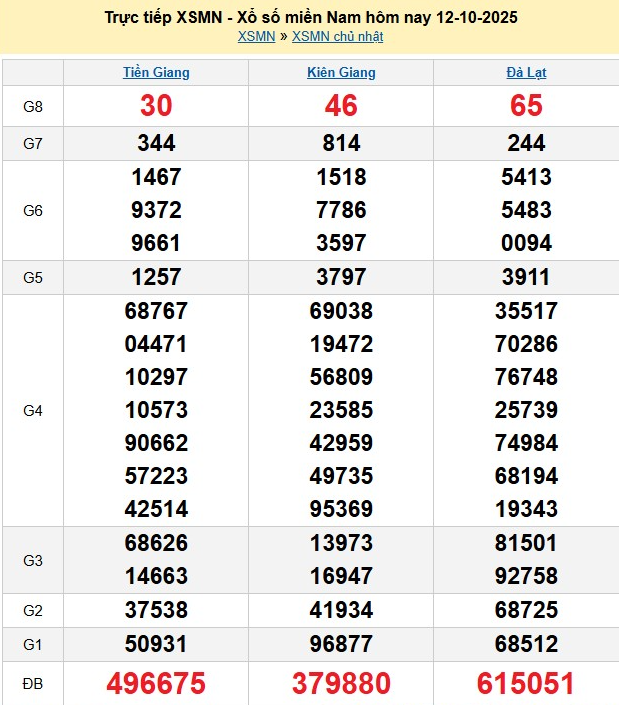
Task: Select Đà Lạt G7 result 244
Action: 526,144
